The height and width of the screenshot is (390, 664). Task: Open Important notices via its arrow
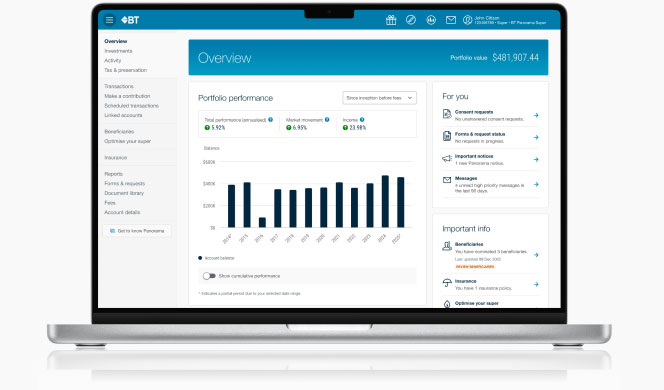pos(536,160)
